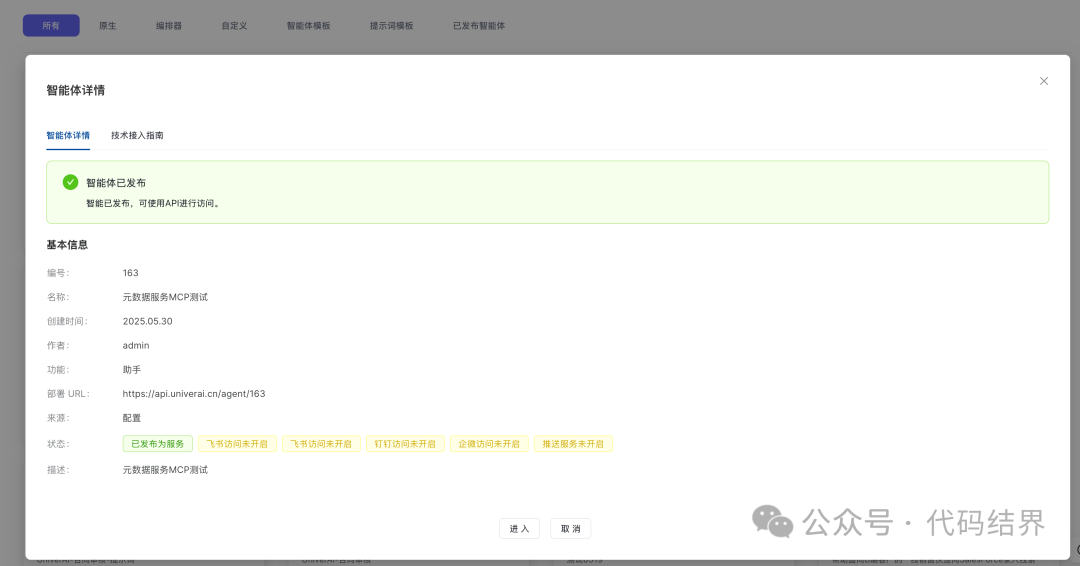Click the WeChat logo in the watermark
Screen dimensions: 1080x566
(x=772, y=521)
